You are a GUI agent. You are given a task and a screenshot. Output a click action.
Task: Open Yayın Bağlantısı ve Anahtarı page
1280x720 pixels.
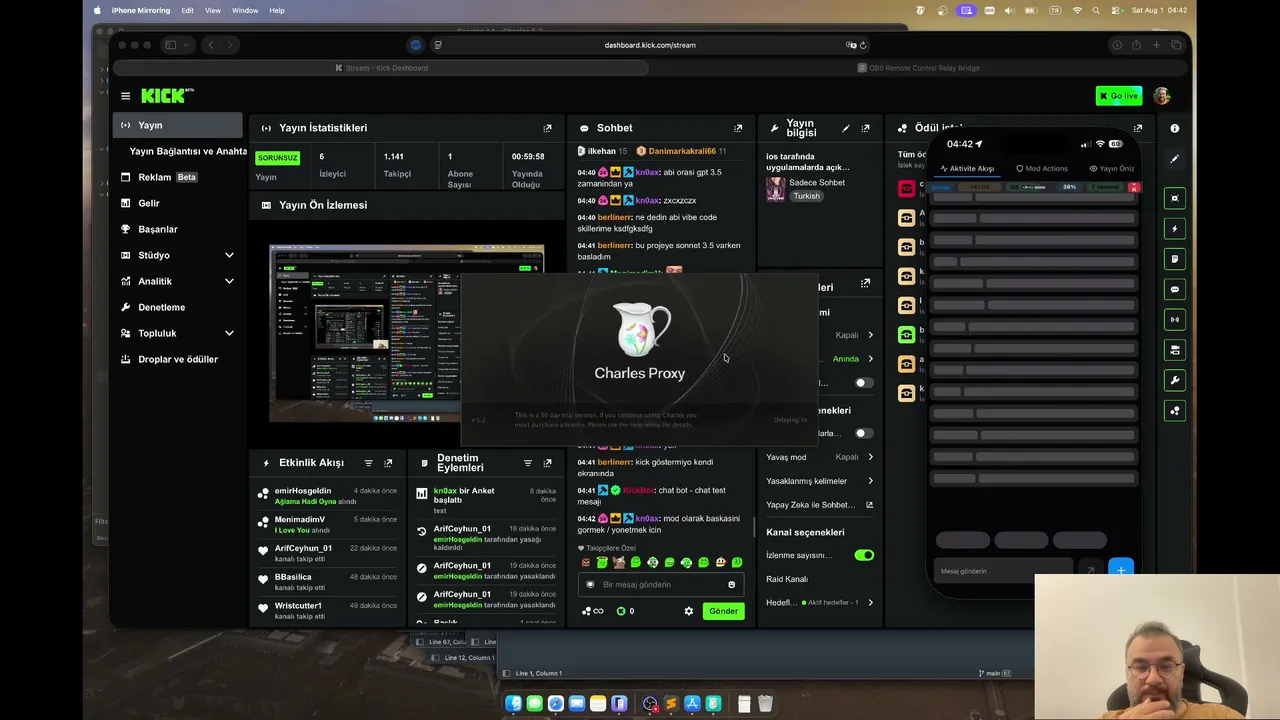pyautogui.click(x=188, y=151)
